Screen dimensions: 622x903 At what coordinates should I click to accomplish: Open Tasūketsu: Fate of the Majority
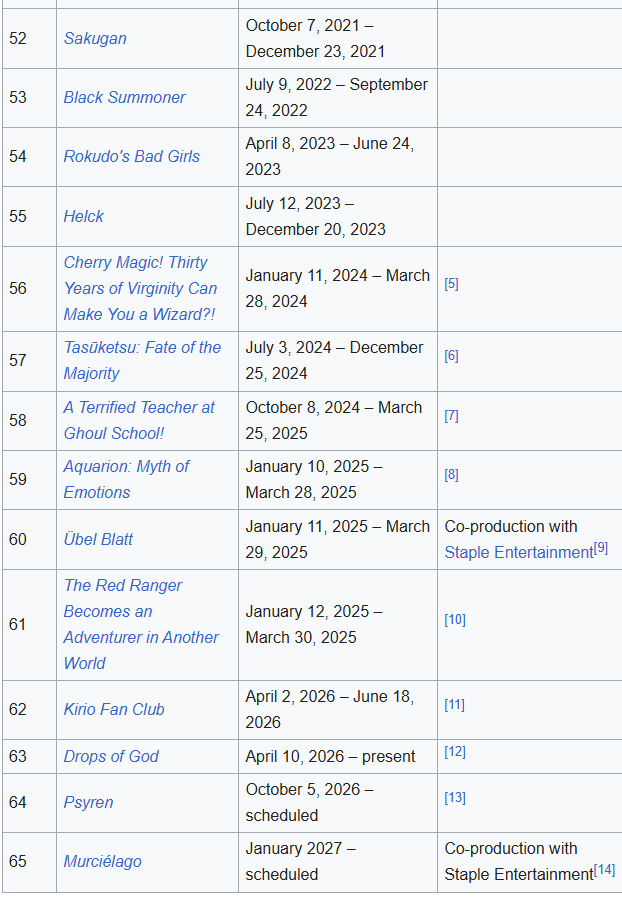(x=142, y=361)
